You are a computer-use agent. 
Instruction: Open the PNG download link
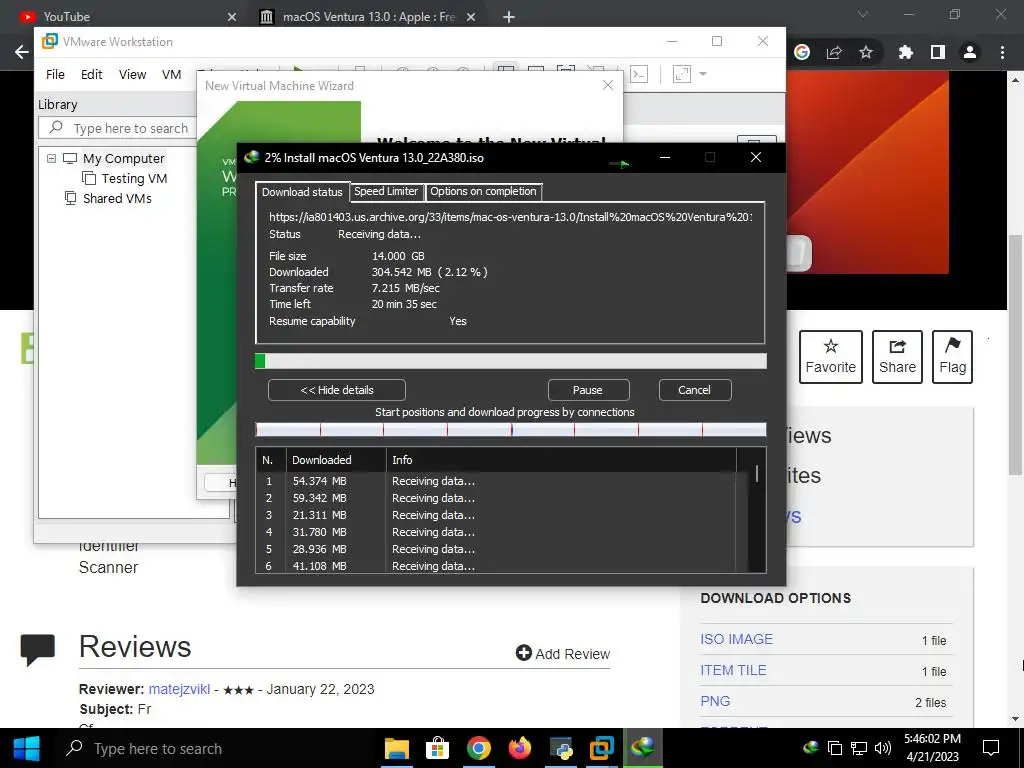pyautogui.click(x=715, y=701)
